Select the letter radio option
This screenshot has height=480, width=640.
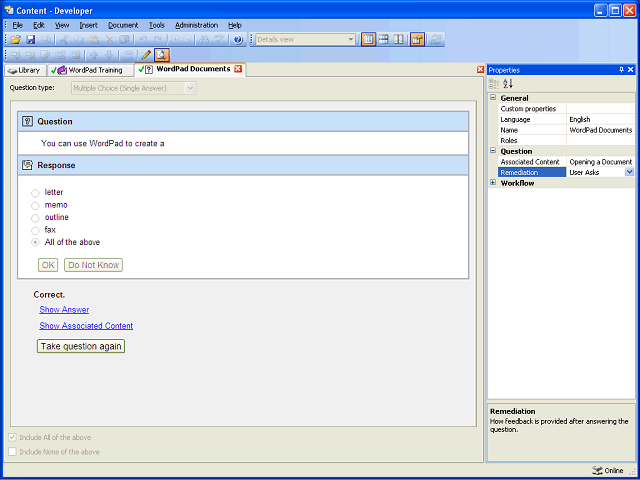click(36, 193)
